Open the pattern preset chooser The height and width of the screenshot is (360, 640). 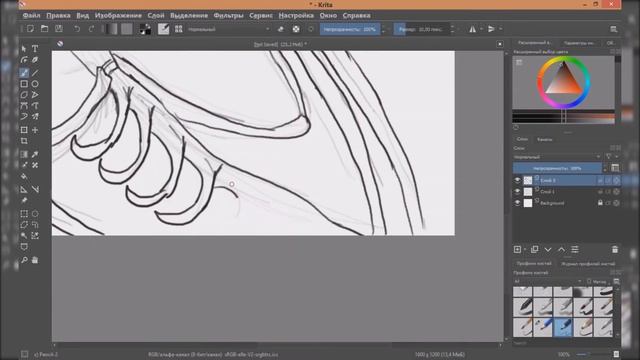coord(127,29)
